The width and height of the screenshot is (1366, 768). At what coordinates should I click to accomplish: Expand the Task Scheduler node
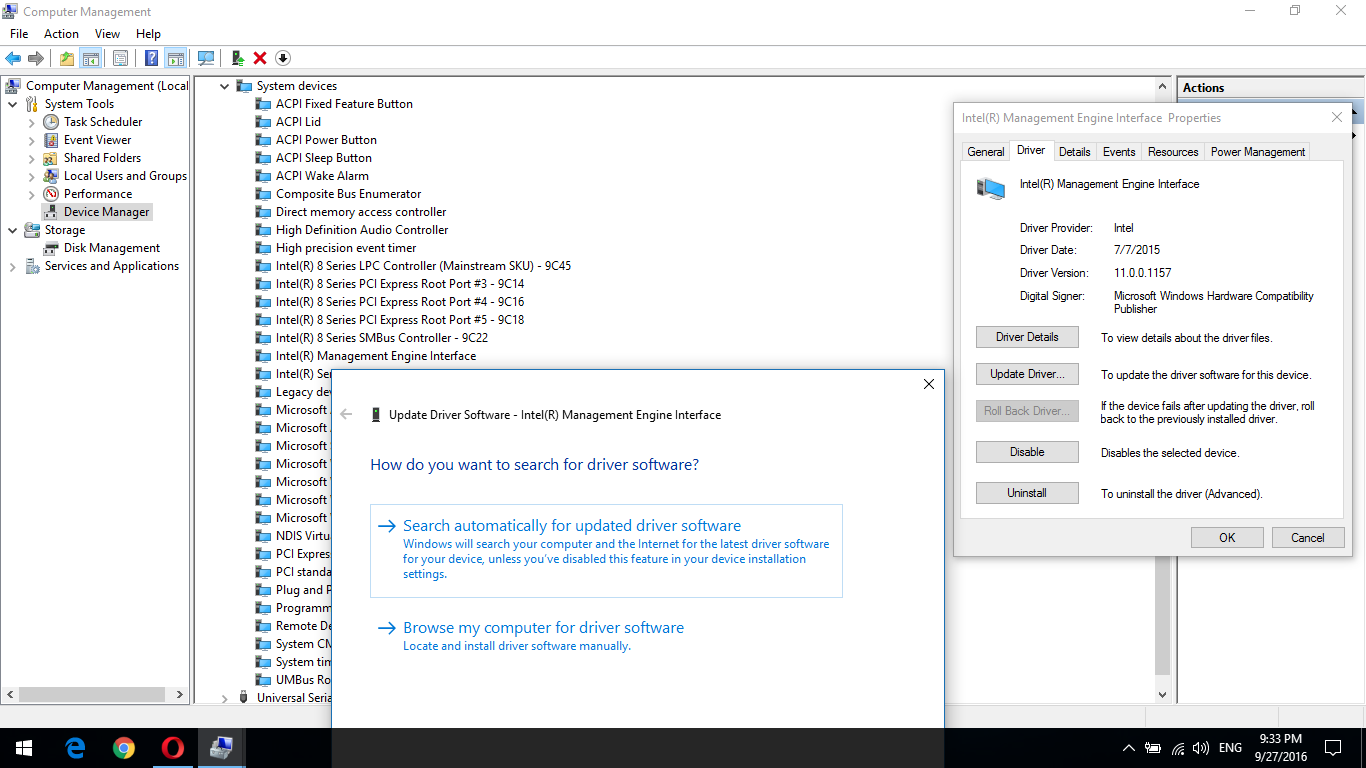32,122
